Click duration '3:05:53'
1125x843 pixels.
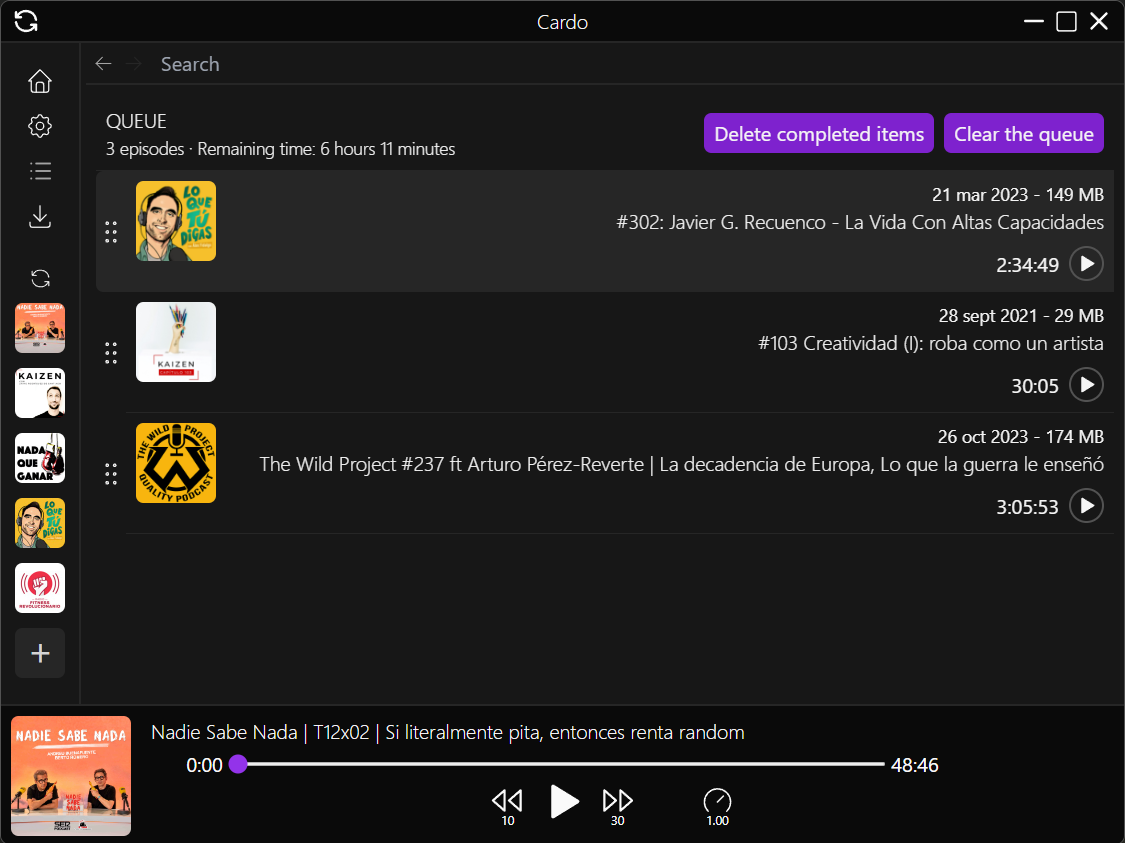(1027, 508)
